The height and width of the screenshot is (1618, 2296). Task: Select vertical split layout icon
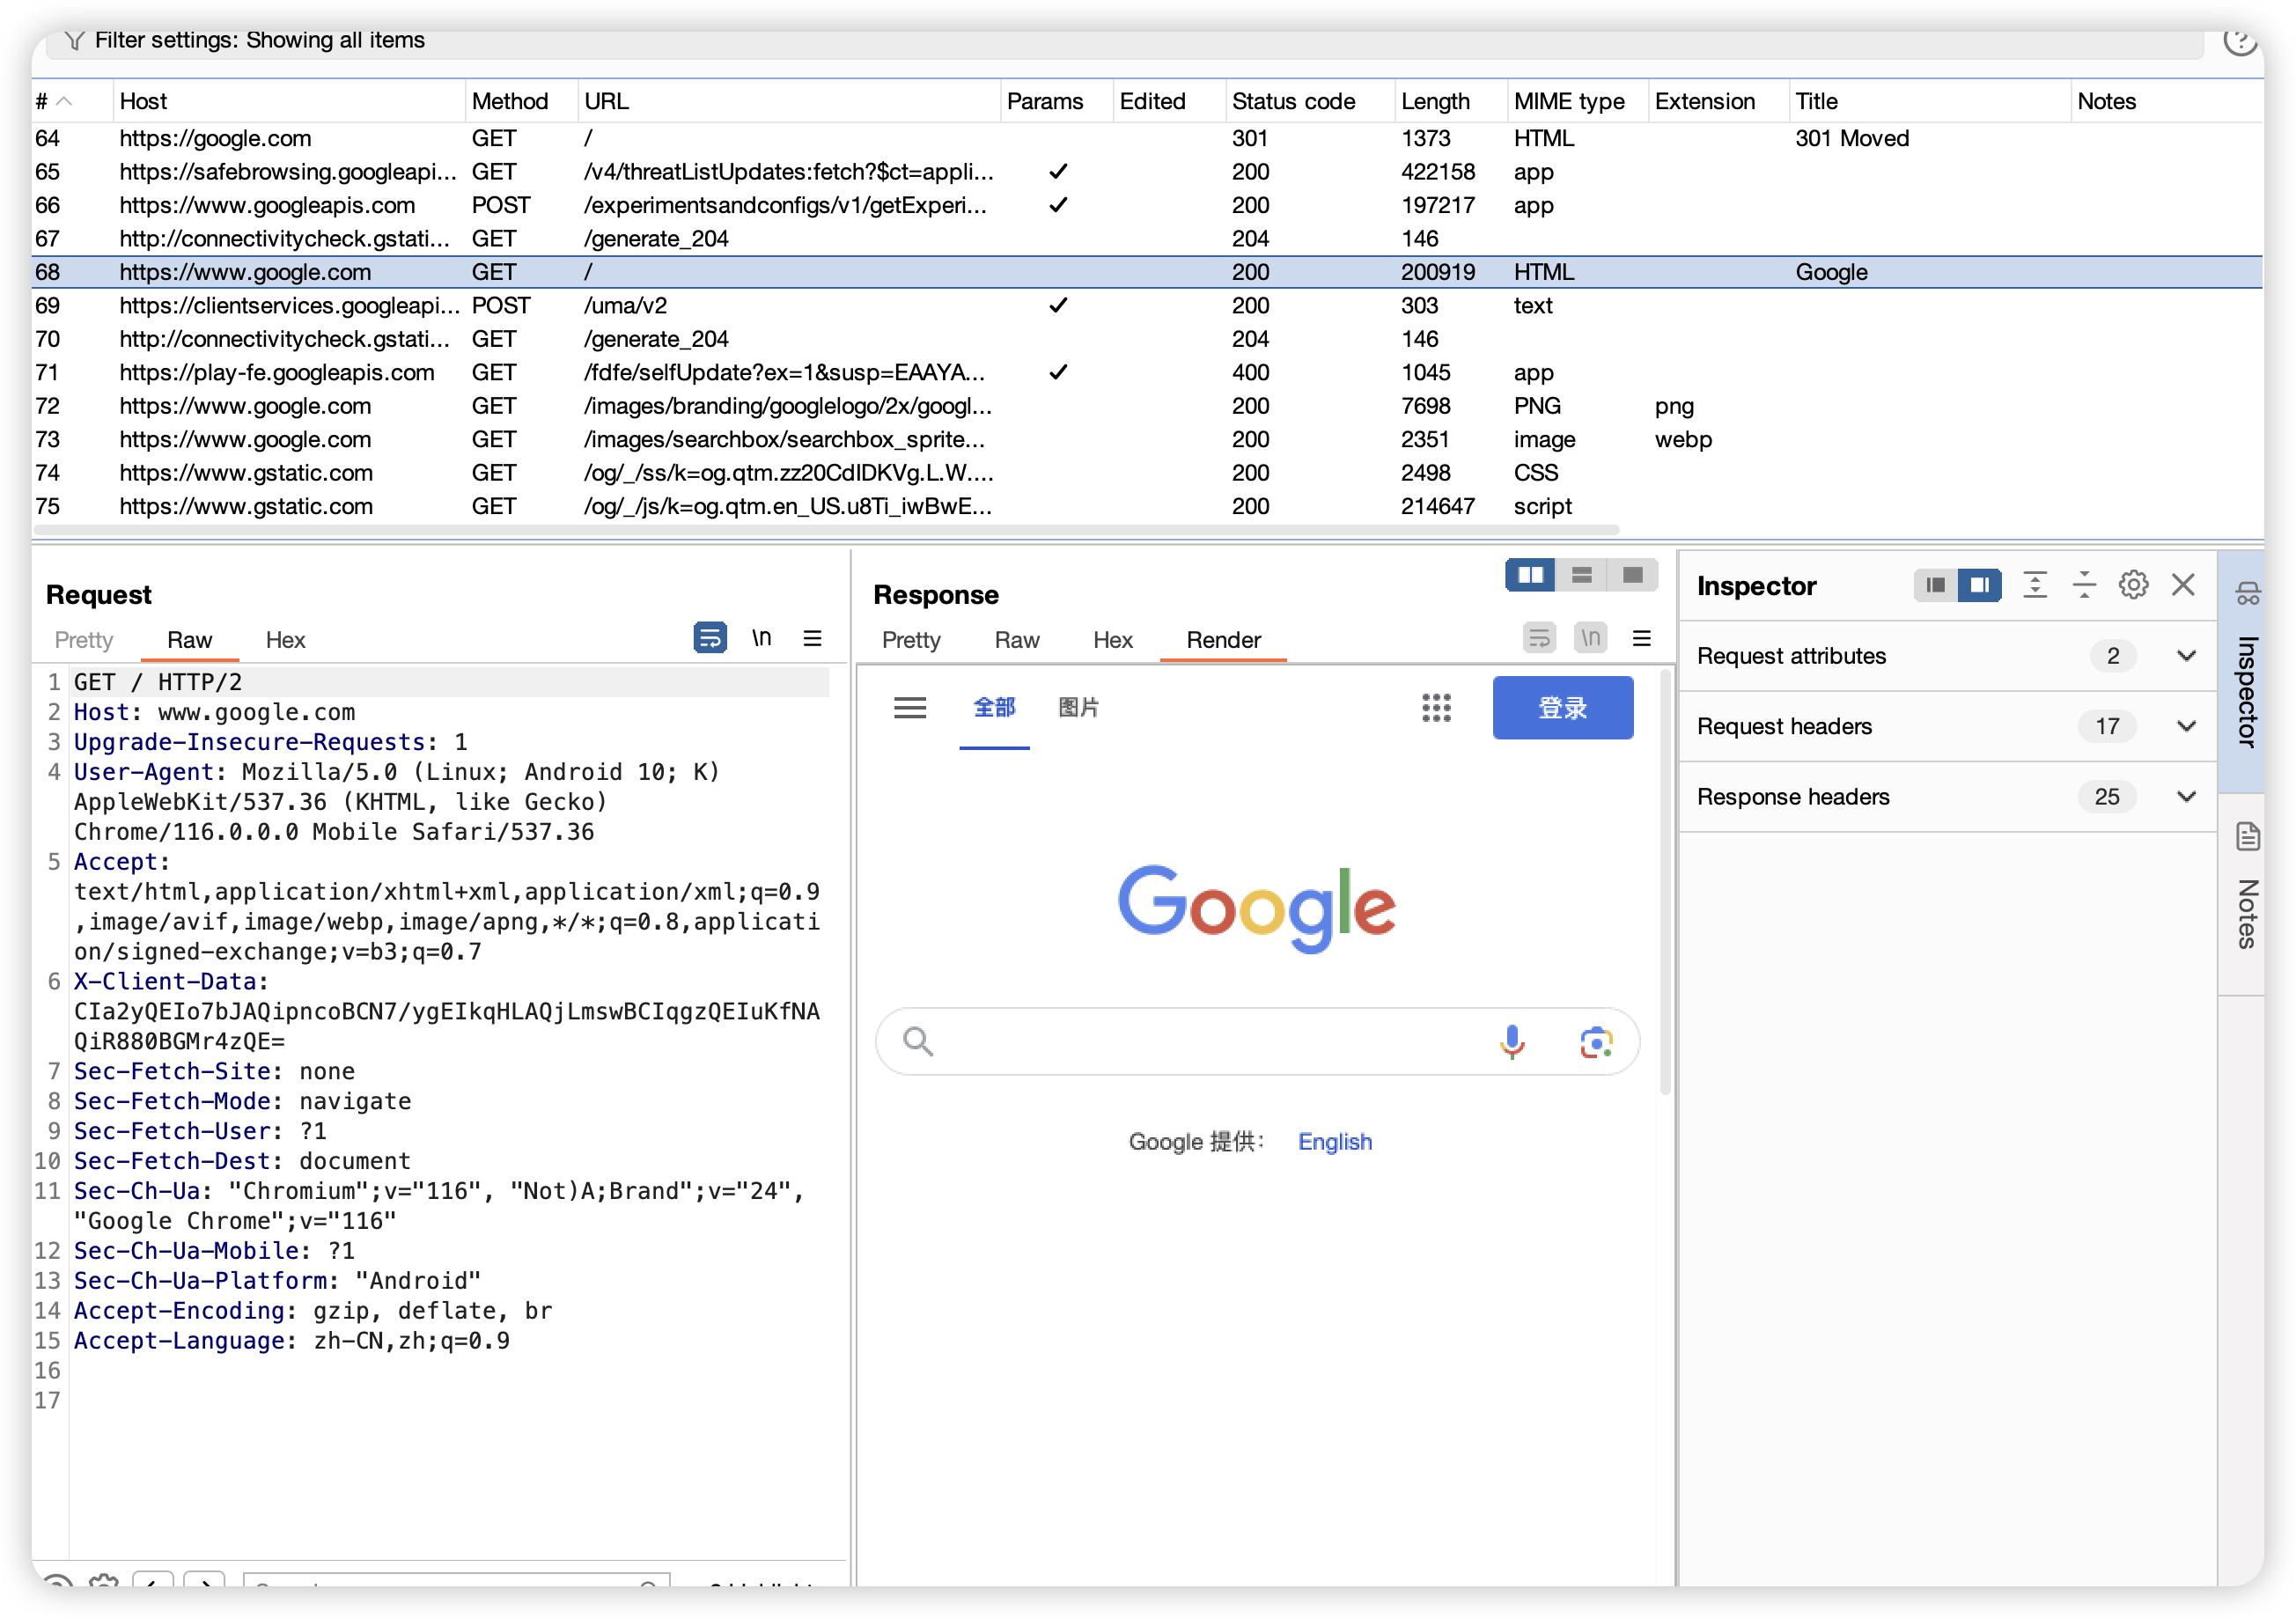point(1581,575)
